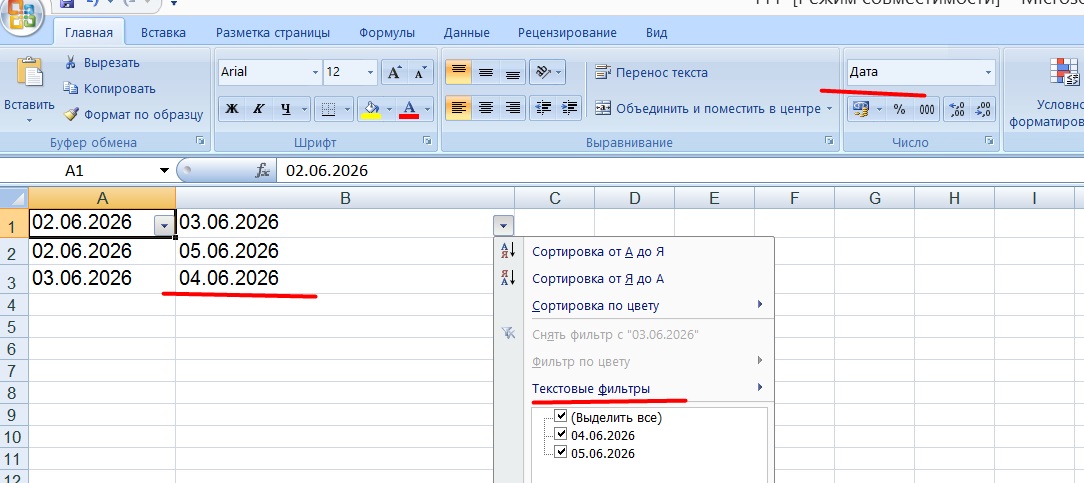Apply thousands separator format (000)
This screenshot has height=483, width=1084.
[926, 108]
